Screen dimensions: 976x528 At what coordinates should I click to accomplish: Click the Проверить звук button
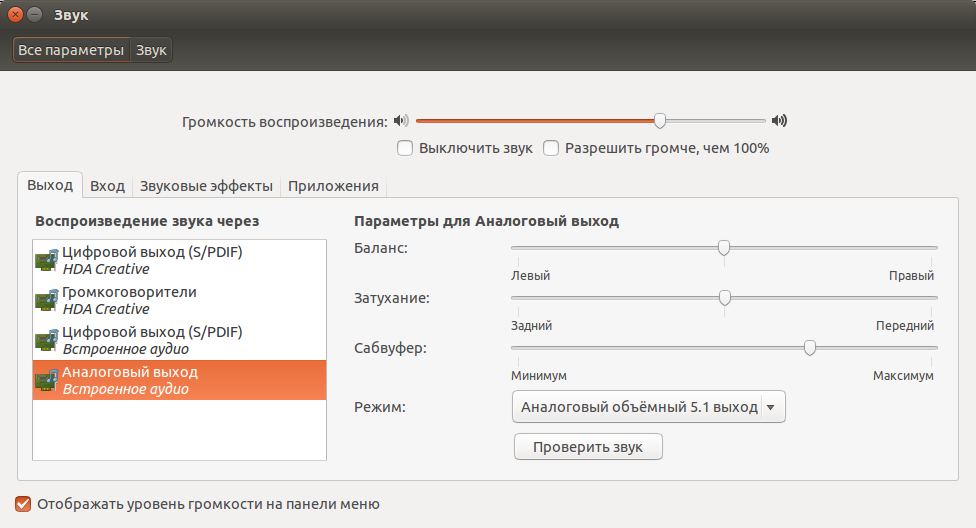coord(588,446)
